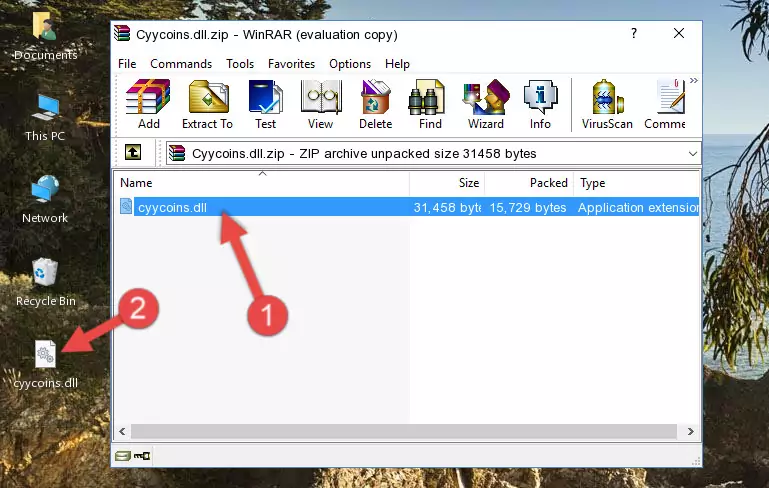Show more toolbar buttons chevron
This screenshot has width=769, height=488.
point(693,80)
